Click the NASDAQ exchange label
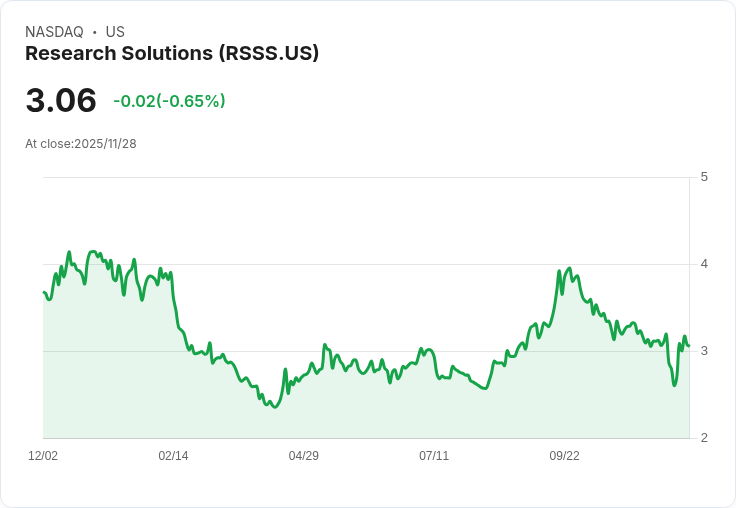 [54, 32]
